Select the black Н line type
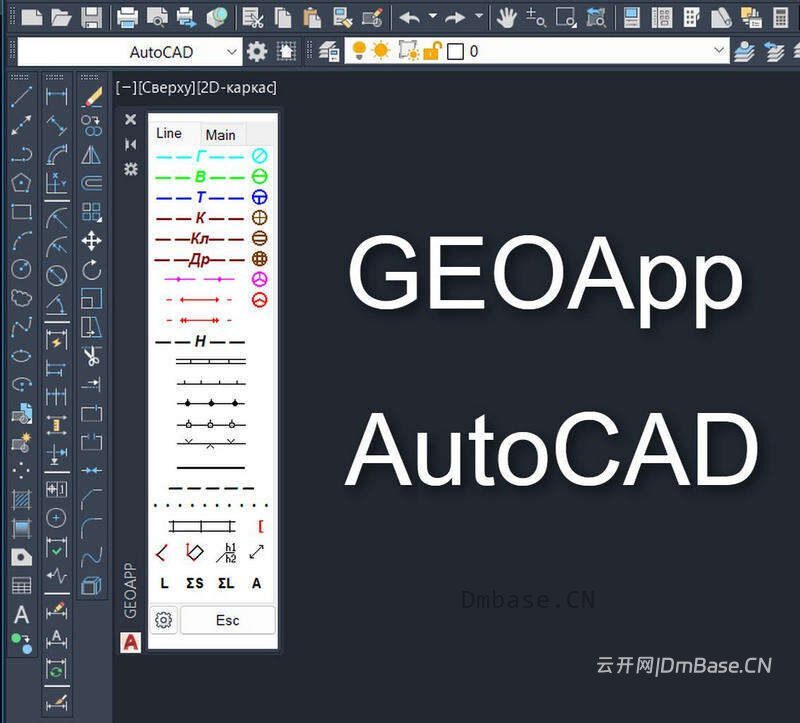 pos(200,341)
